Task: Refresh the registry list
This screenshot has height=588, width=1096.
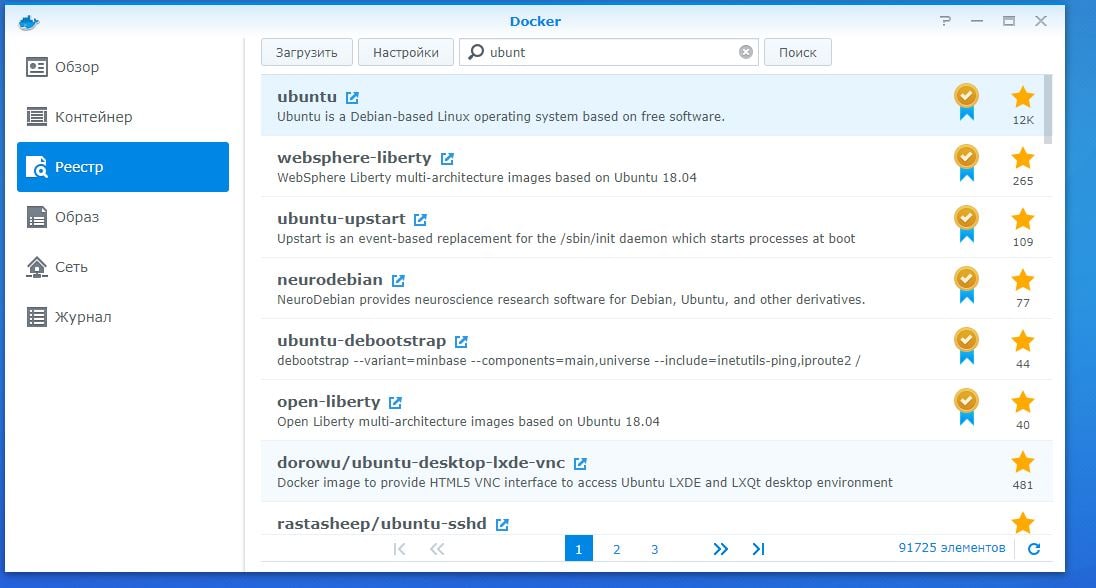Action: (1034, 549)
